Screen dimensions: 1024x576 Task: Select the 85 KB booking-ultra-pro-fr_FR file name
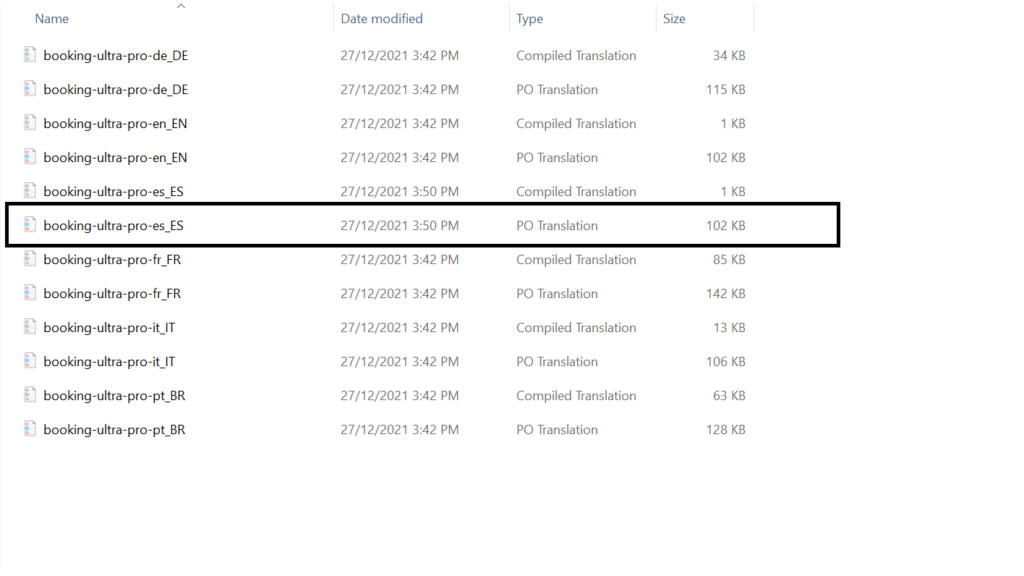click(x=112, y=259)
